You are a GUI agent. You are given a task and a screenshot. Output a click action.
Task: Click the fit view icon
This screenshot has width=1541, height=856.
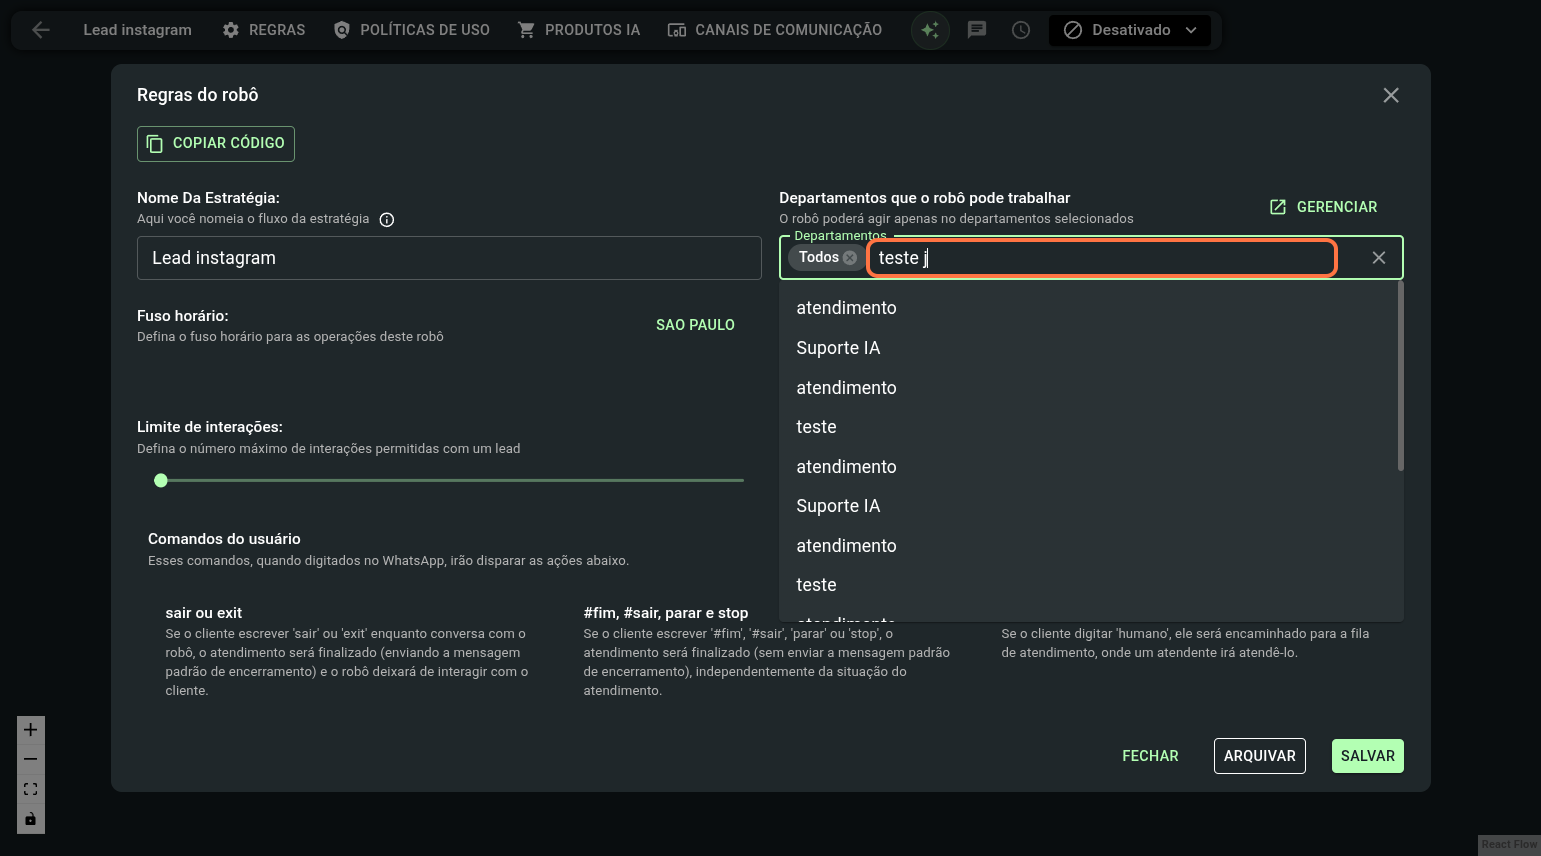[x=31, y=789]
